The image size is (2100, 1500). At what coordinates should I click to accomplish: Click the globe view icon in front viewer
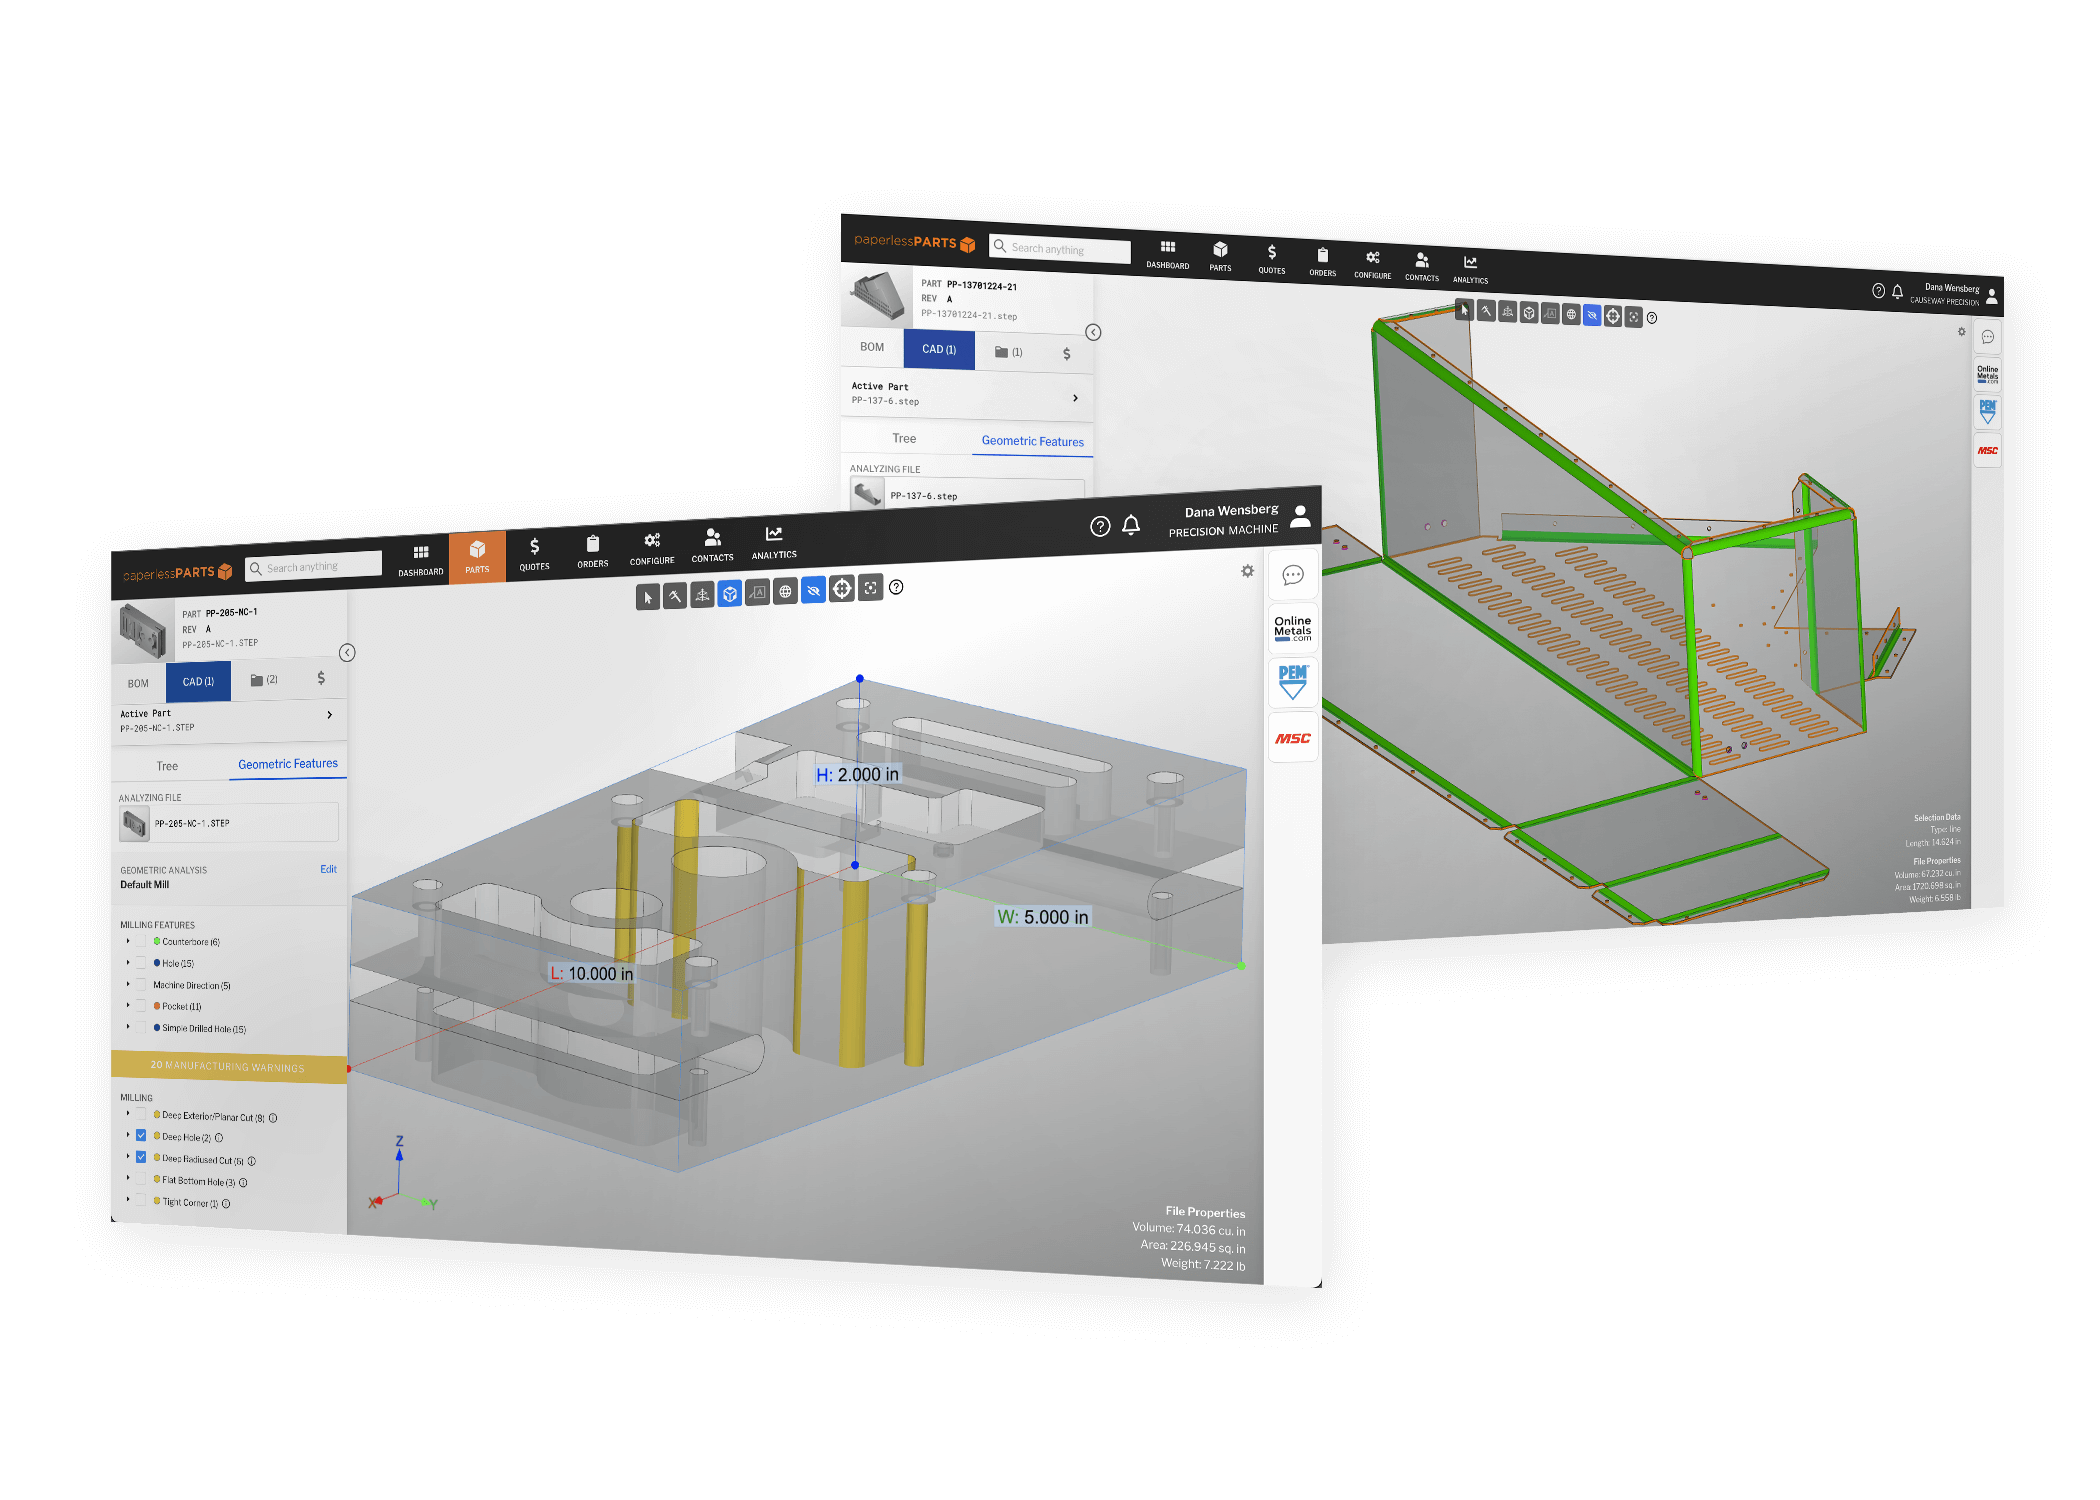pyautogui.click(x=786, y=592)
